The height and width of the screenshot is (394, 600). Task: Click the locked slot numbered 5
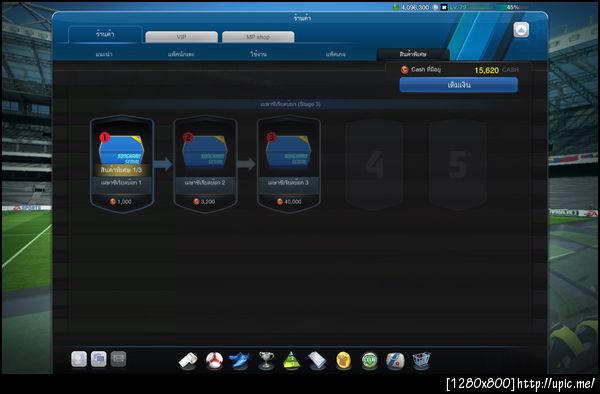click(x=458, y=164)
